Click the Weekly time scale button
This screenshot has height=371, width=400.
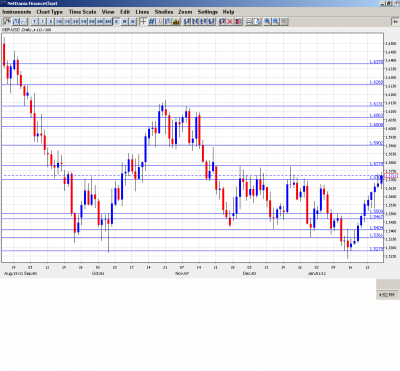tap(124, 22)
